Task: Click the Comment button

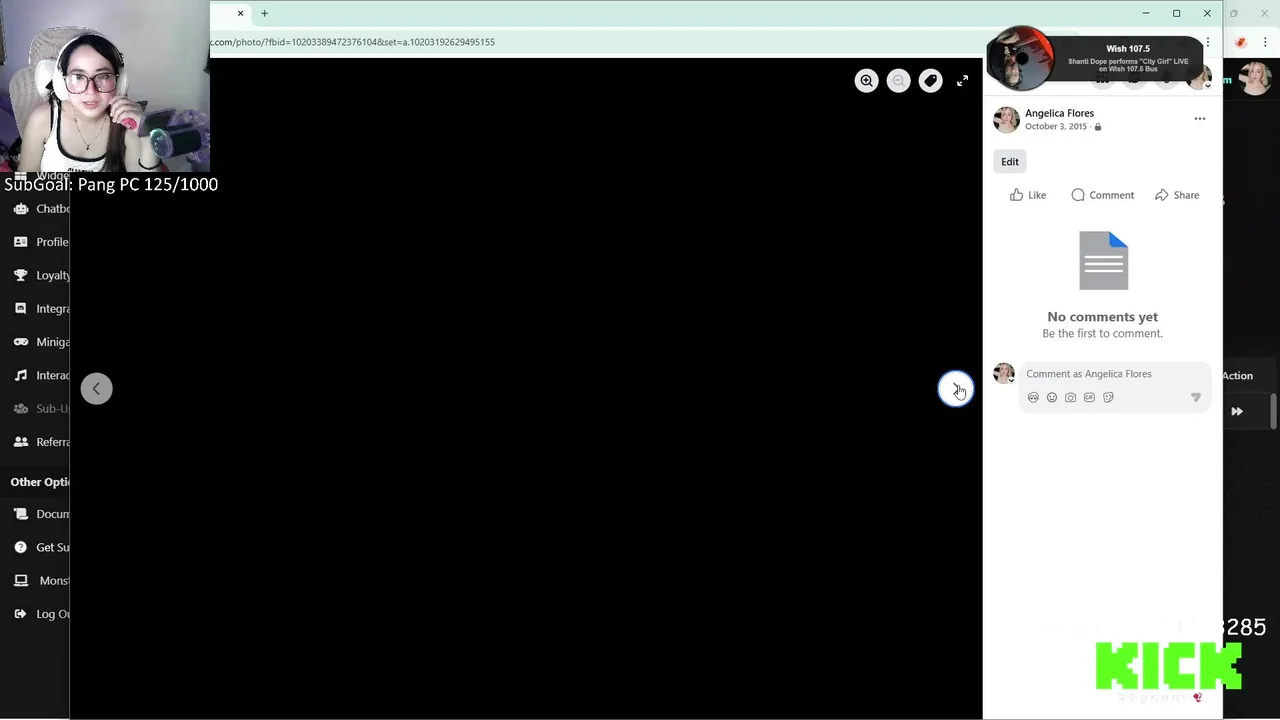Action: pyautogui.click(x=1102, y=195)
